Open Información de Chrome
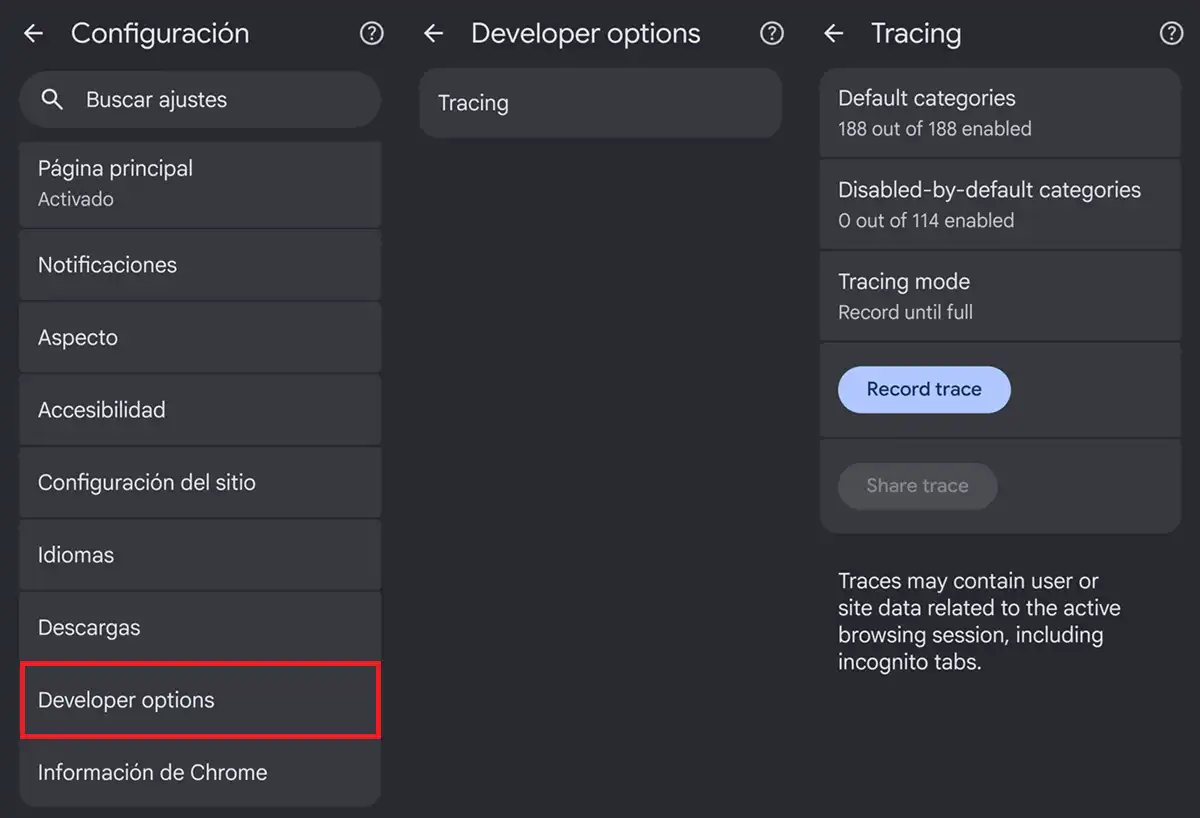This screenshot has height=818, width=1200. pyautogui.click(x=200, y=773)
